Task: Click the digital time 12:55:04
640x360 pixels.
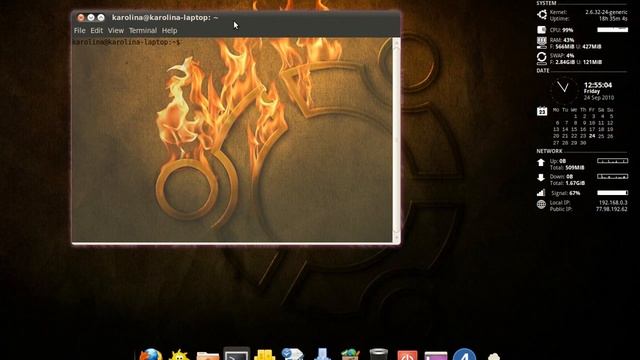Action: pos(598,85)
